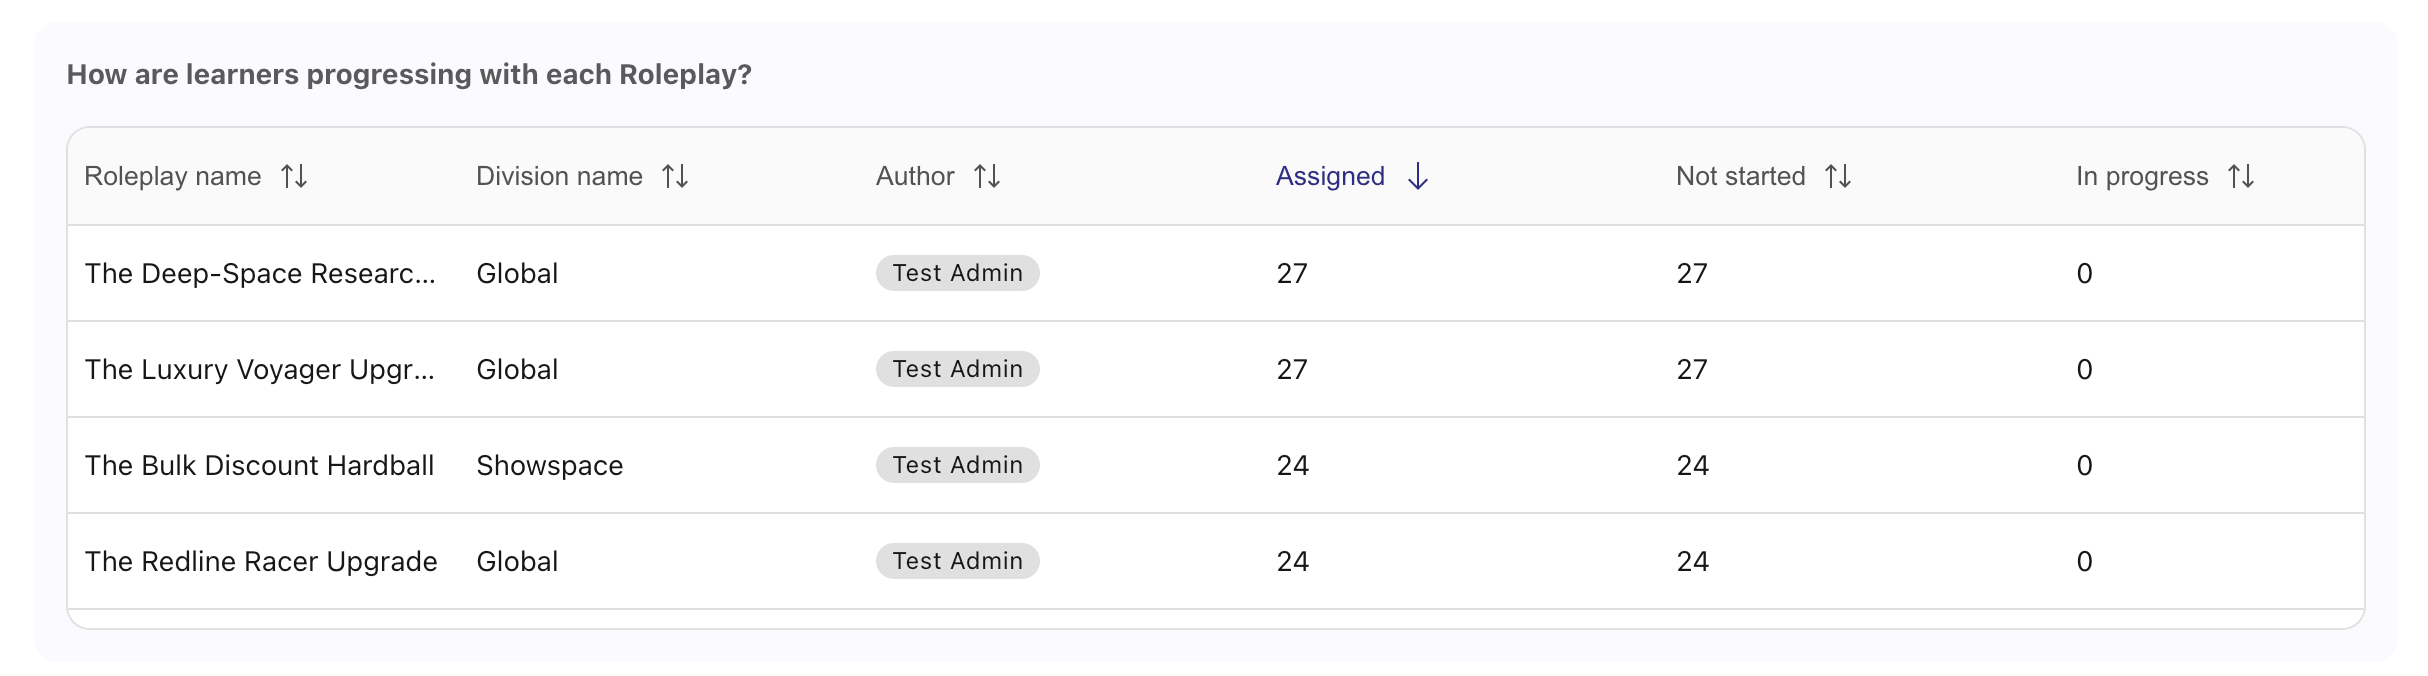Click the Assigned descending arrow icon
2428x676 pixels.
point(1417,176)
